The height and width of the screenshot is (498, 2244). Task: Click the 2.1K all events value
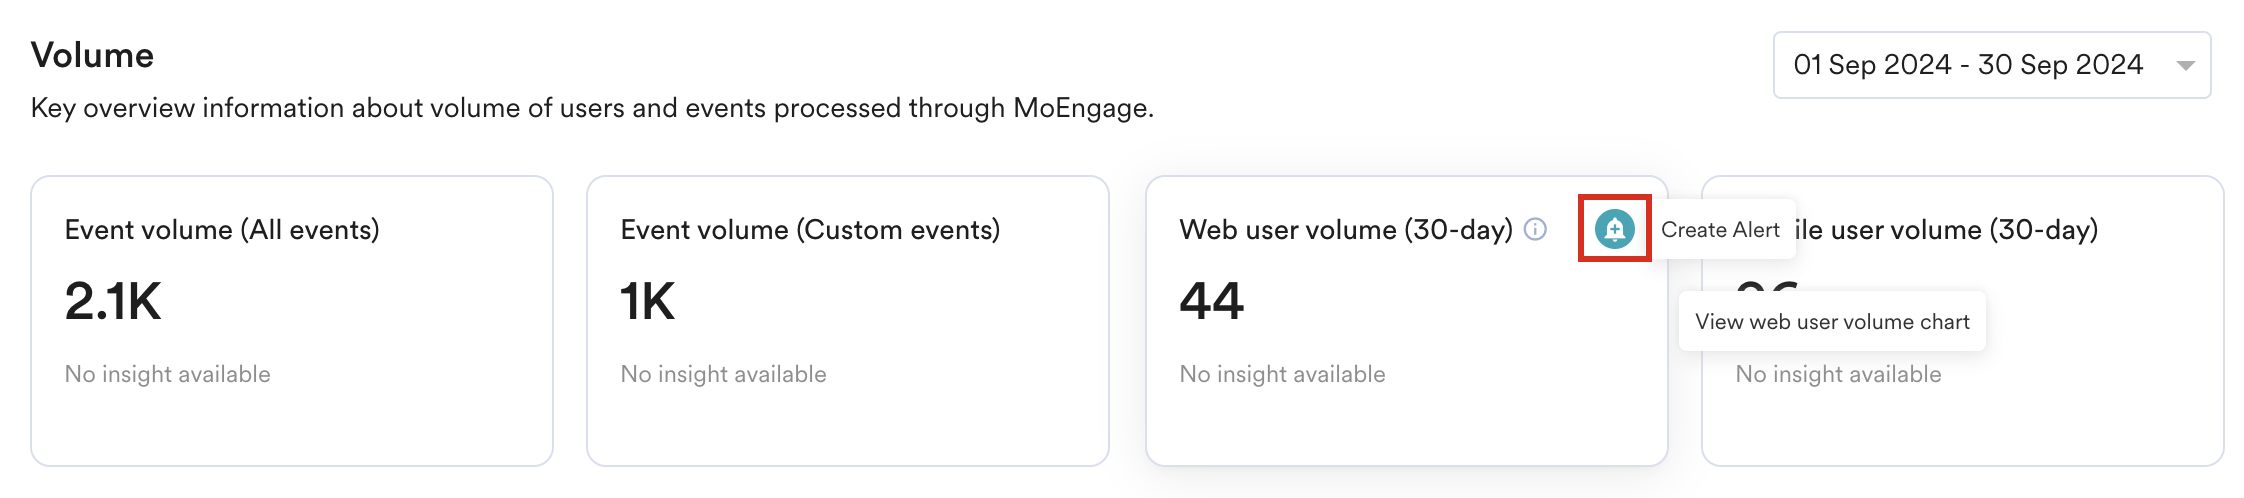(x=113, y=301)
